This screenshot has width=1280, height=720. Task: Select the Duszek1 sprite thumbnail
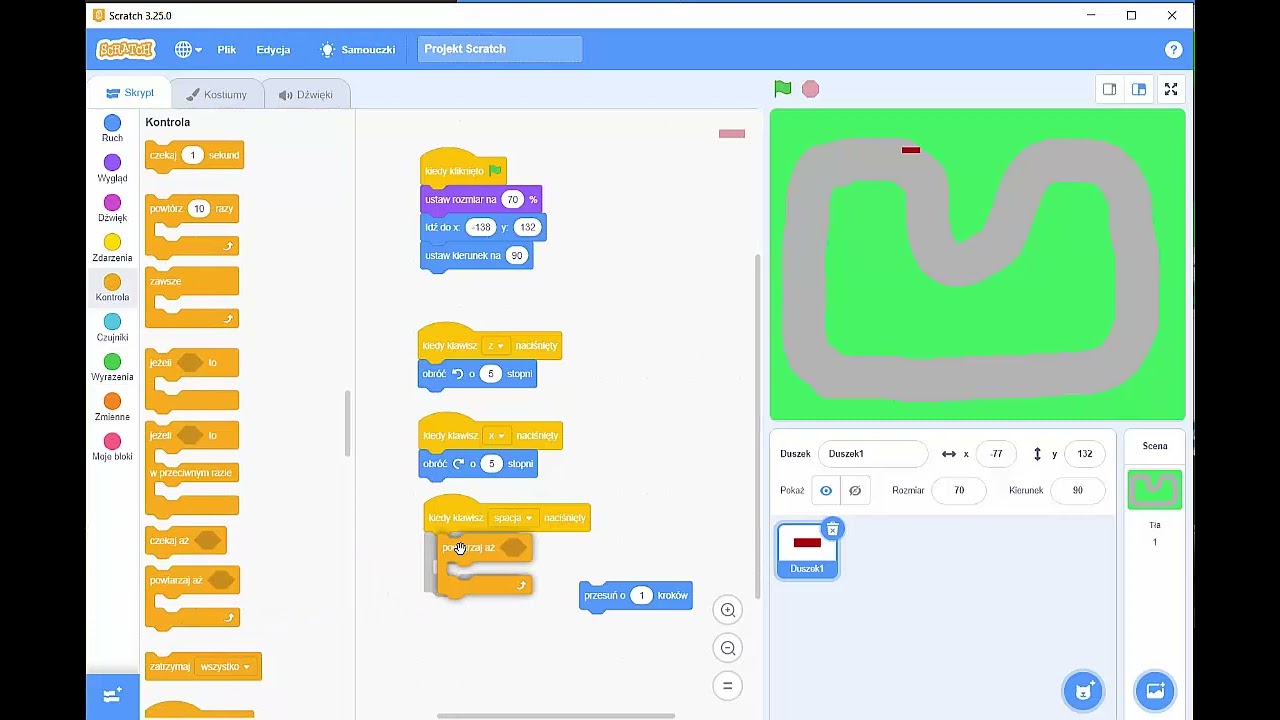(807, 551)
